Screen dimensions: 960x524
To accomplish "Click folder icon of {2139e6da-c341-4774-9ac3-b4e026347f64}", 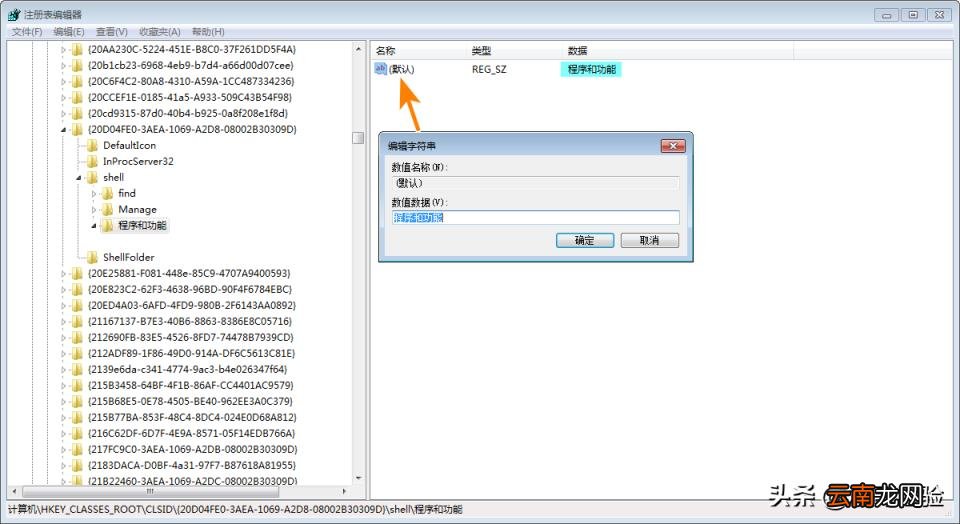I will tap(77, 369).
